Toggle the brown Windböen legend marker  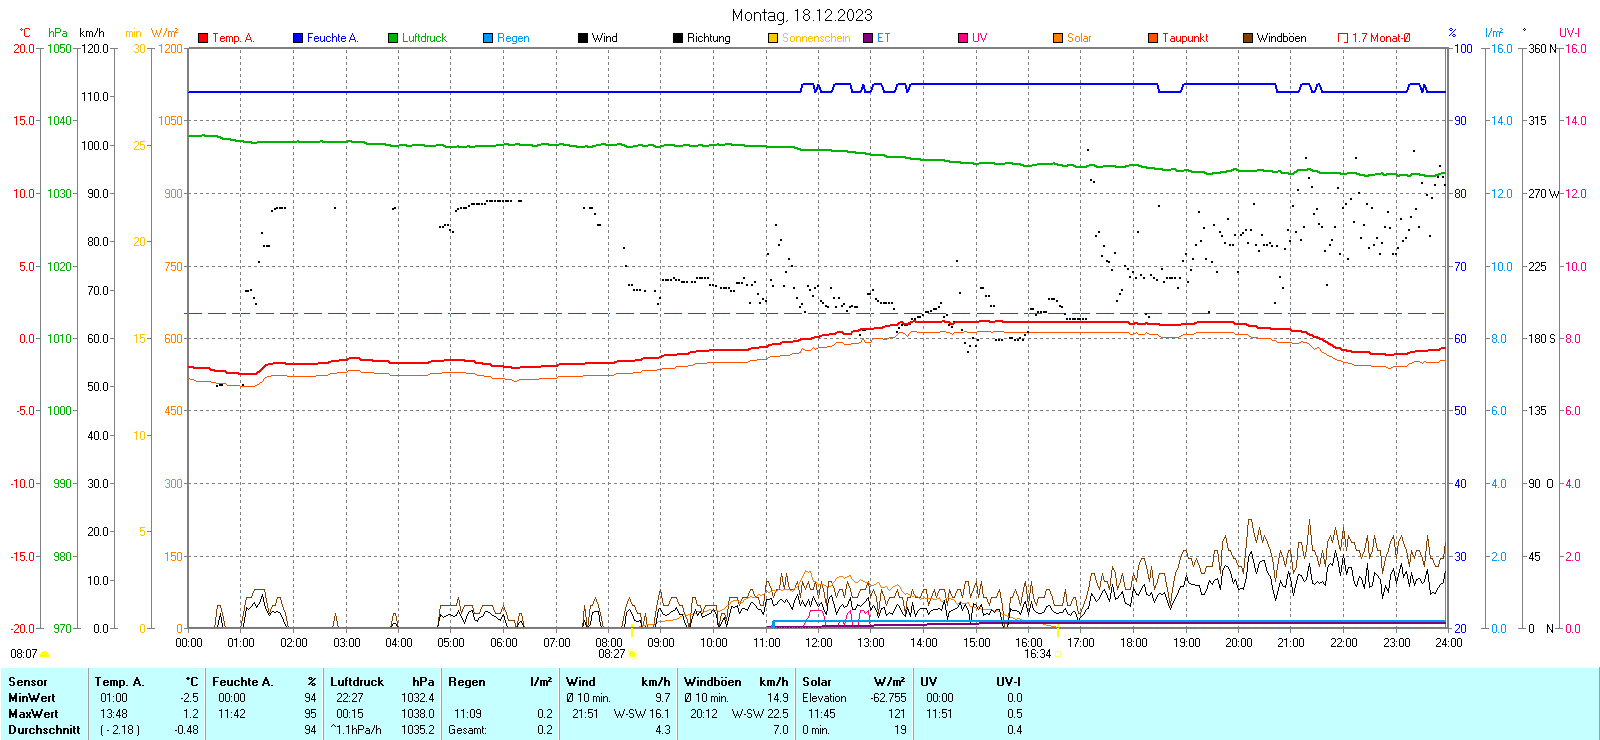pos(1248,38)
